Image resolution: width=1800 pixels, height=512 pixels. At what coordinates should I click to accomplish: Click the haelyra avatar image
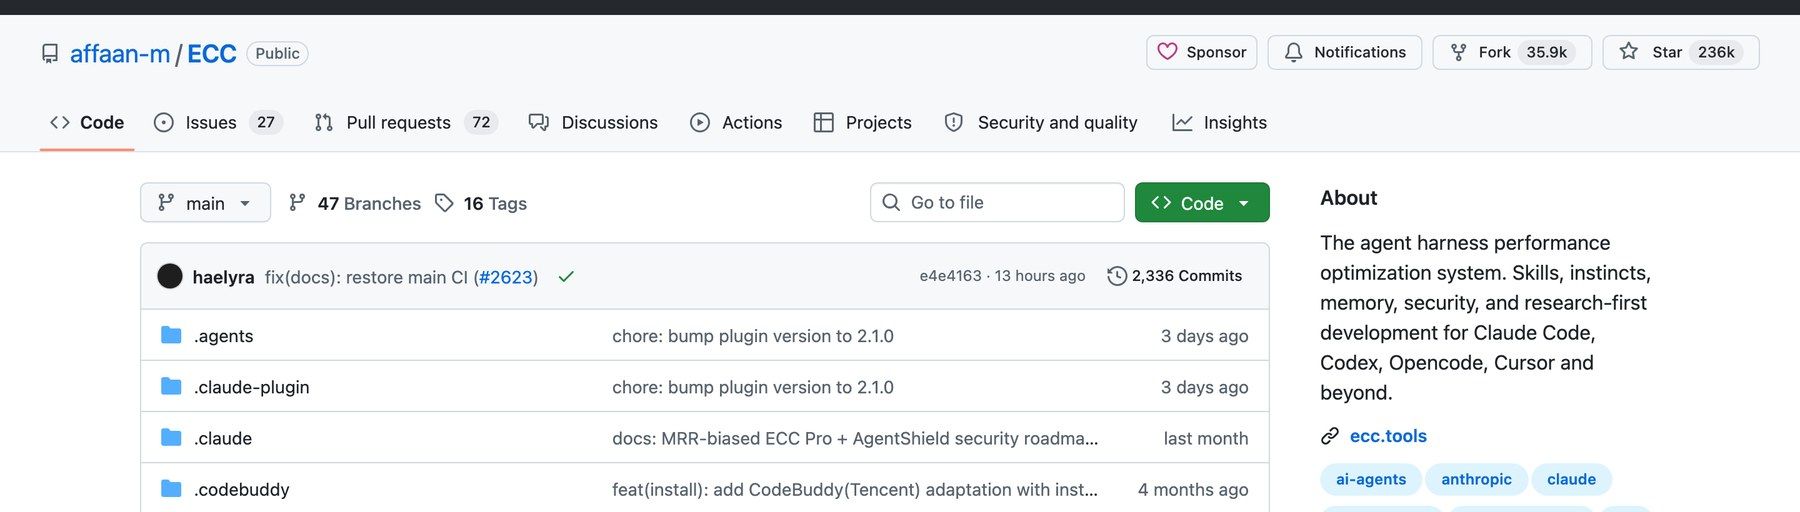click(170, 276)
